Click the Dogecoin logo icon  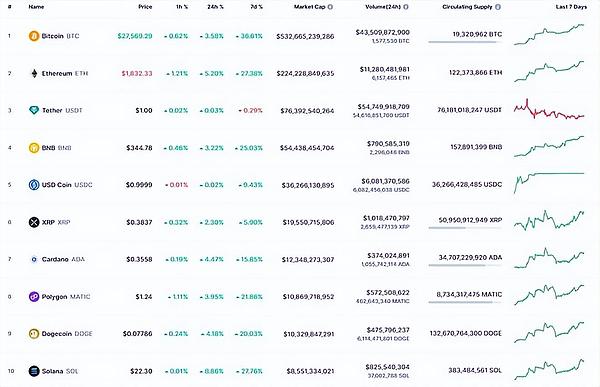34,333
